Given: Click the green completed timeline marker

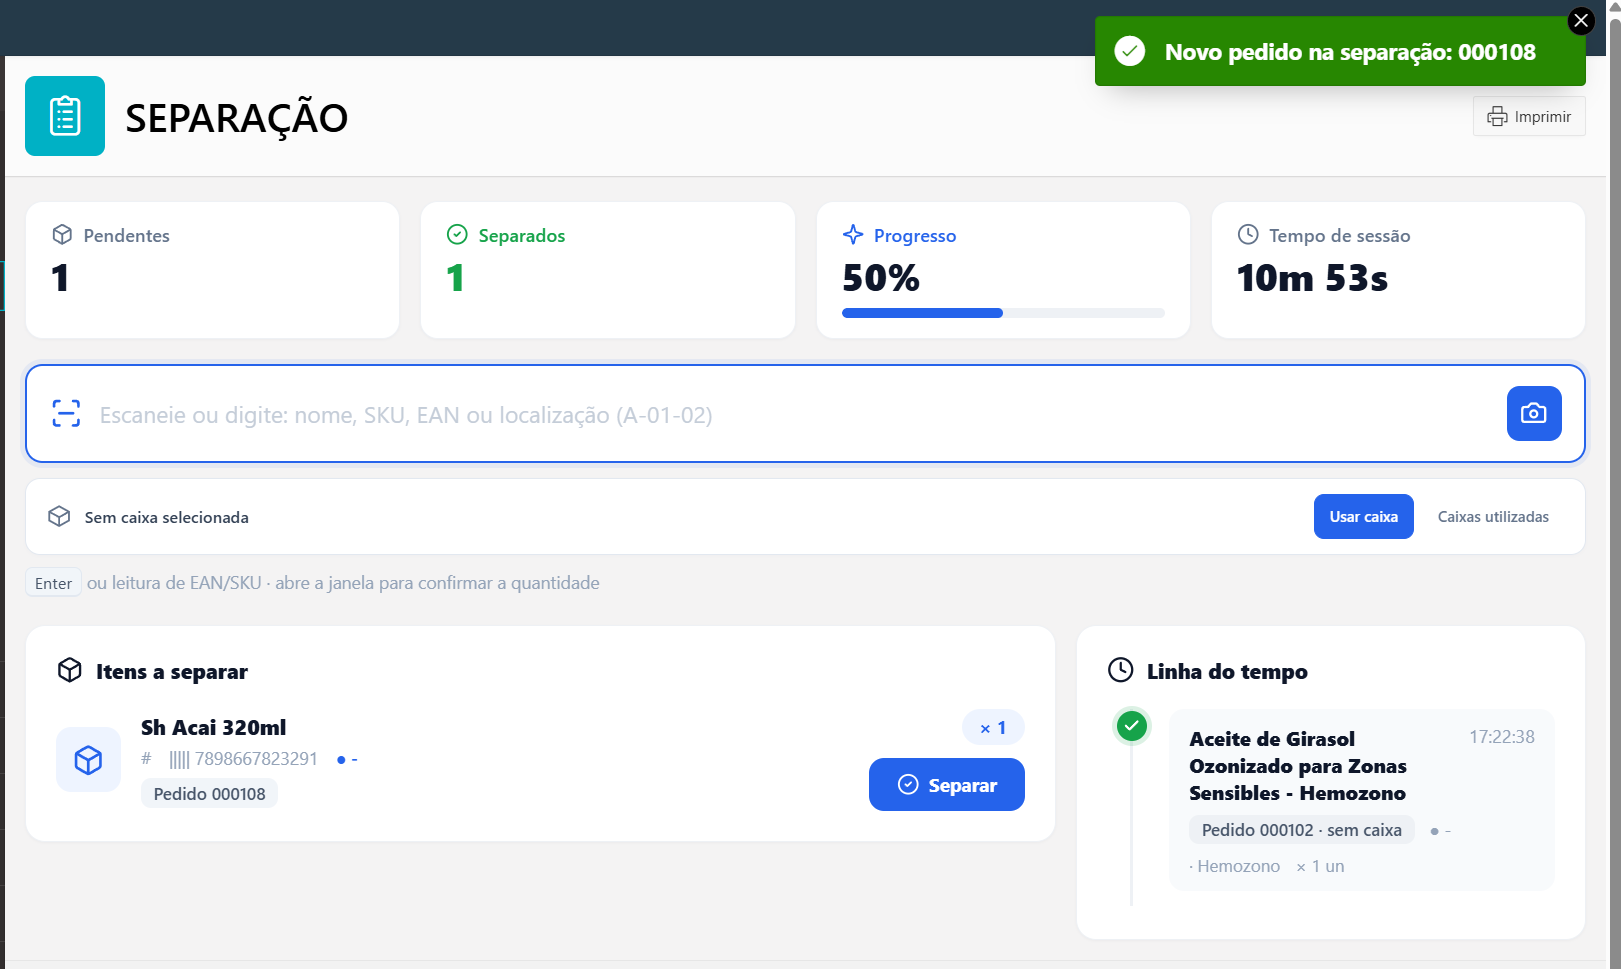Looking at the screenshot, I should (1132, 726).
